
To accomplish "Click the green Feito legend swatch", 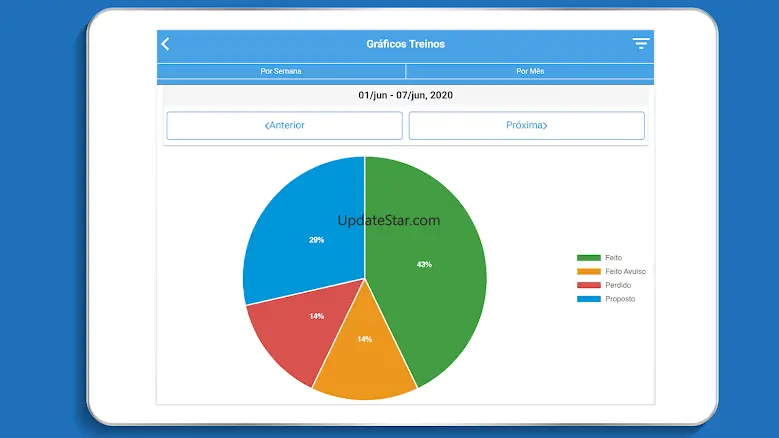I will tap(588, 258).
